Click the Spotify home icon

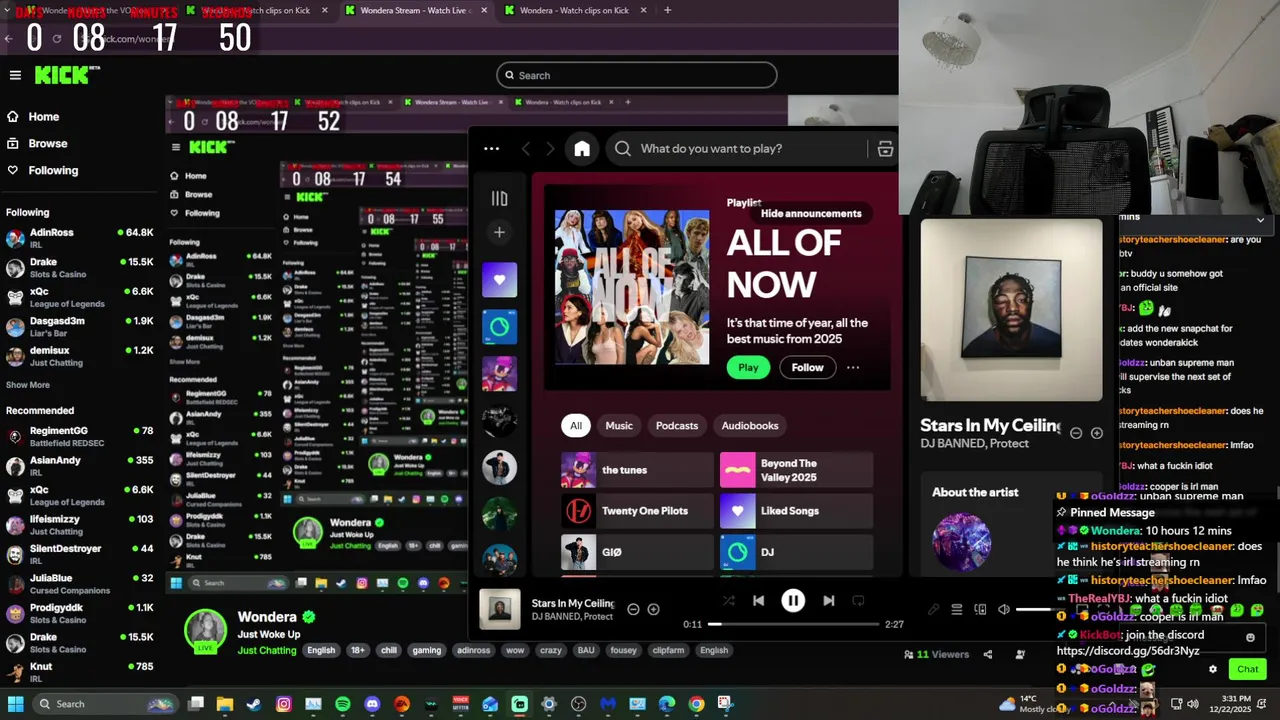(582, 149)
